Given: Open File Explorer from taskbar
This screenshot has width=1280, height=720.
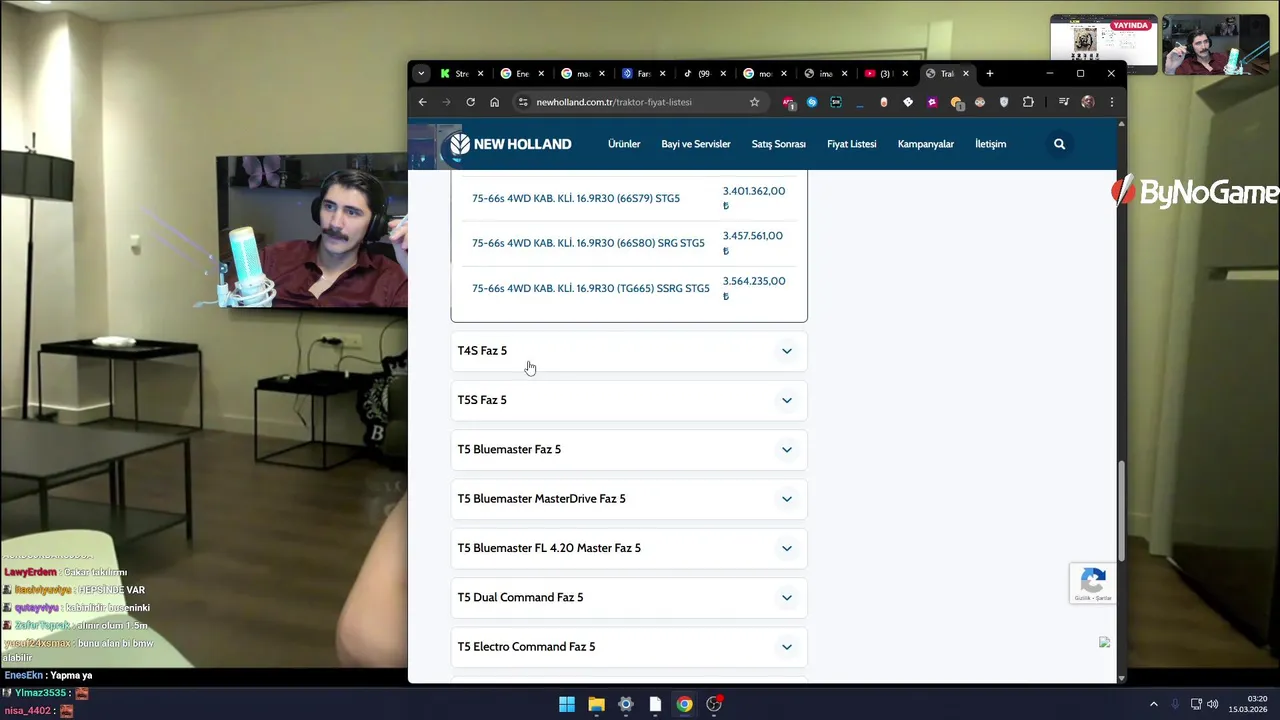Looking at the screenshot, I should pyautogui.click(x=596, y=704).
